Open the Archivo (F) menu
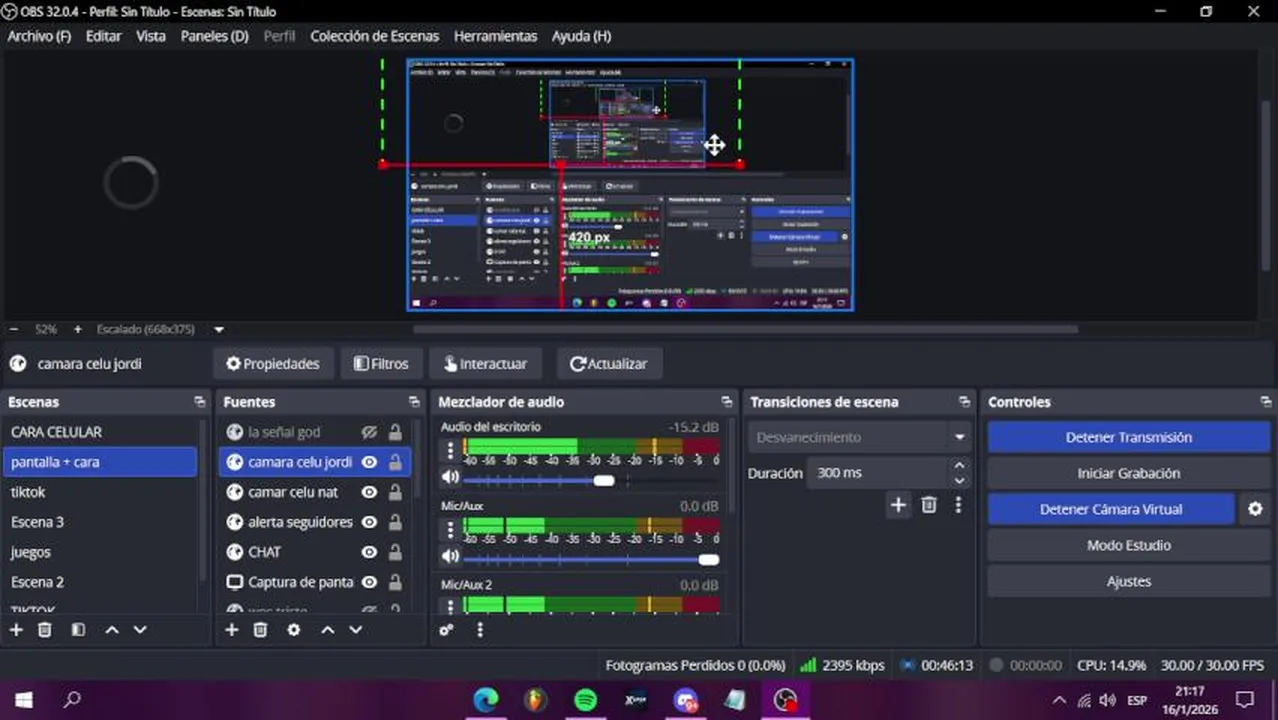 [x=39, y=36]
